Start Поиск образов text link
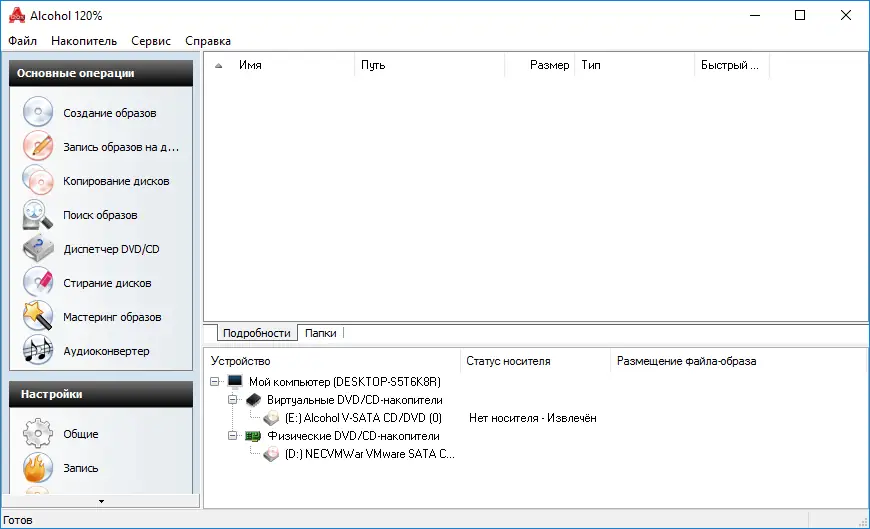The height and width of the screenshot is (529, 870). pyautogui.click(x=100, y=215)
